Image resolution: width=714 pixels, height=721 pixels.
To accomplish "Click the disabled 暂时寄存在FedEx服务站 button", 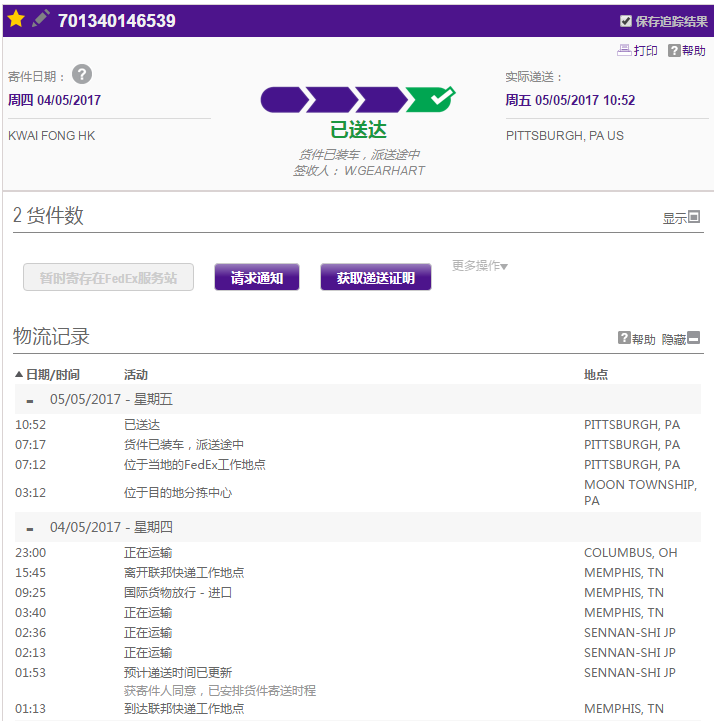I will [x=109, y=277].
